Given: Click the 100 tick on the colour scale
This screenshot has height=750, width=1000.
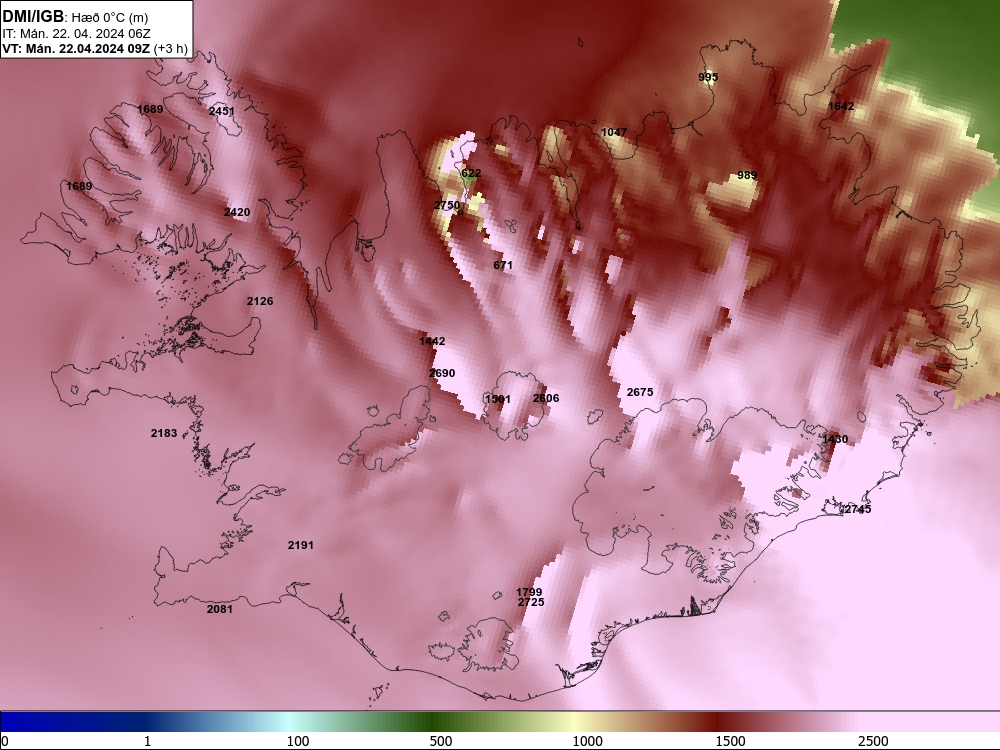Looking at the screenshot, I should point(298,741).
